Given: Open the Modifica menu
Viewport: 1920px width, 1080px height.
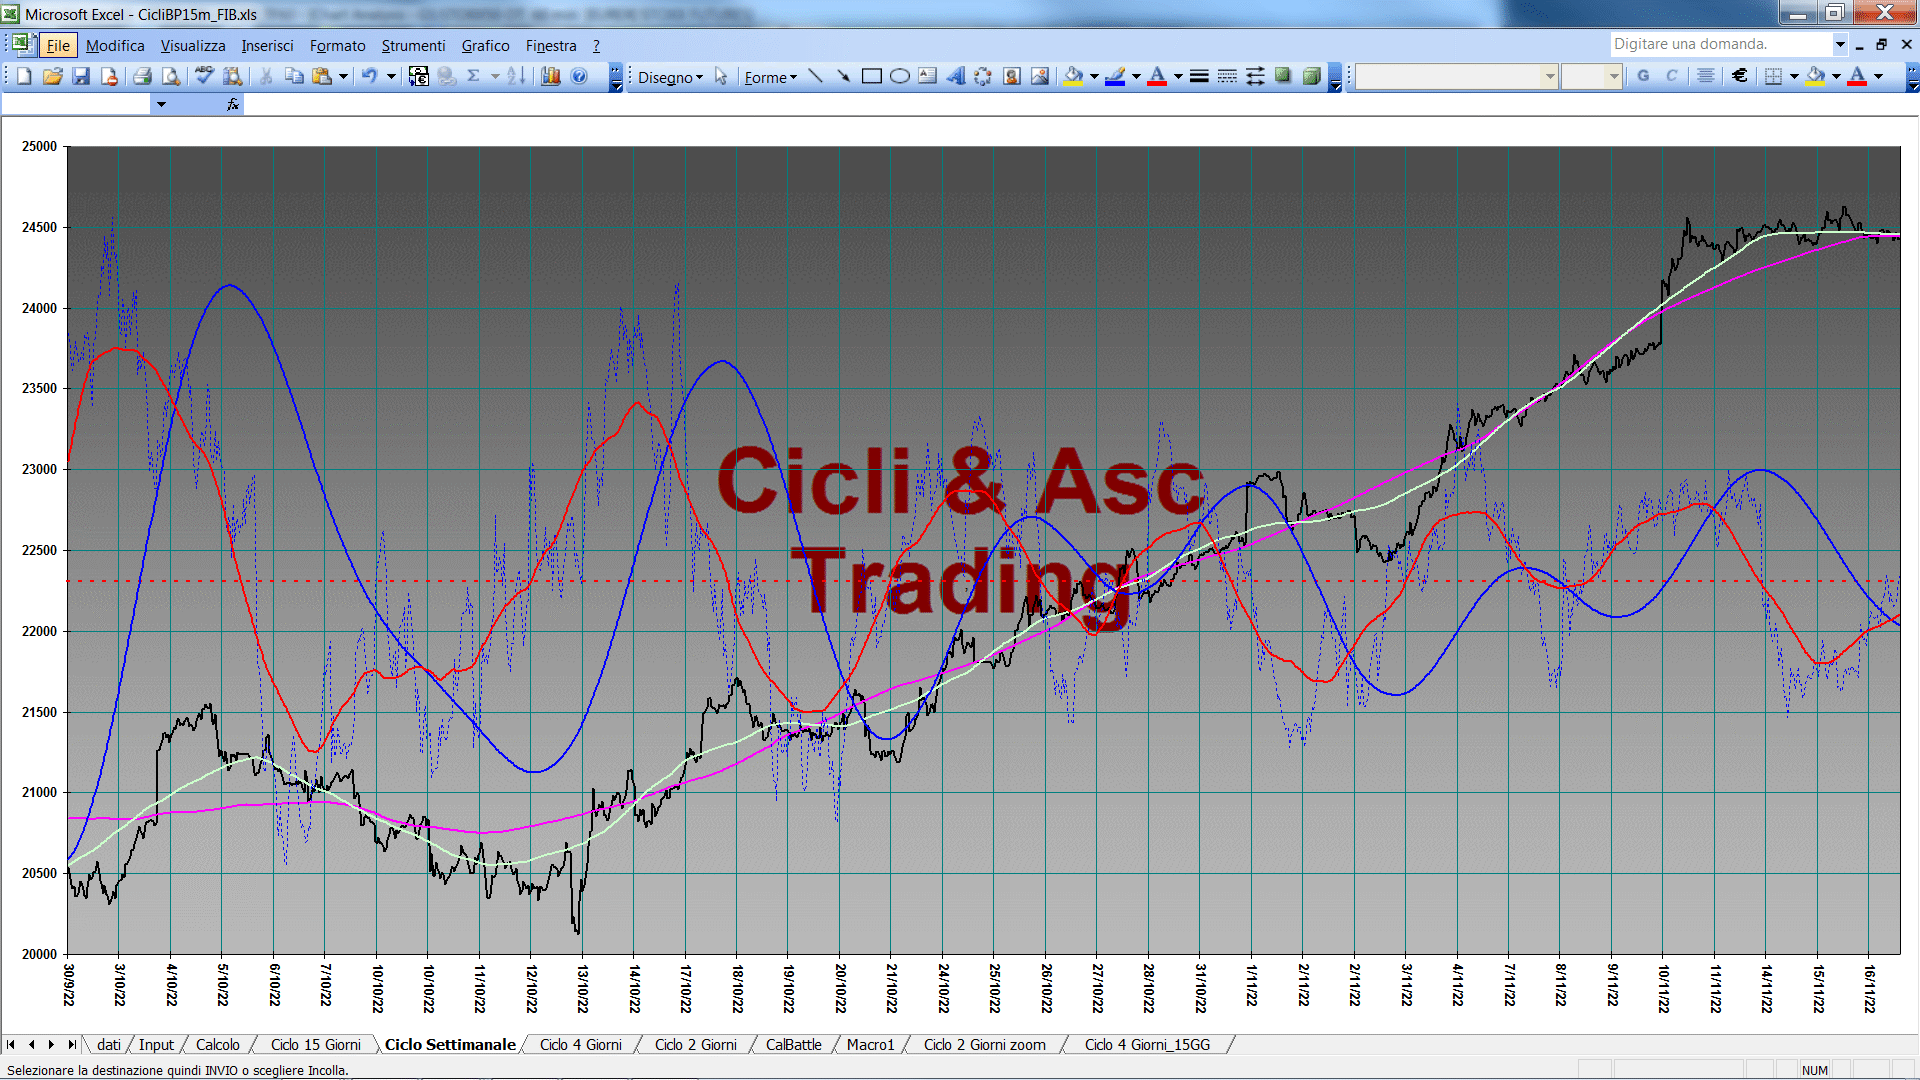Looking at the screenshot, I should pyautogui.click(x=115, y=45).
